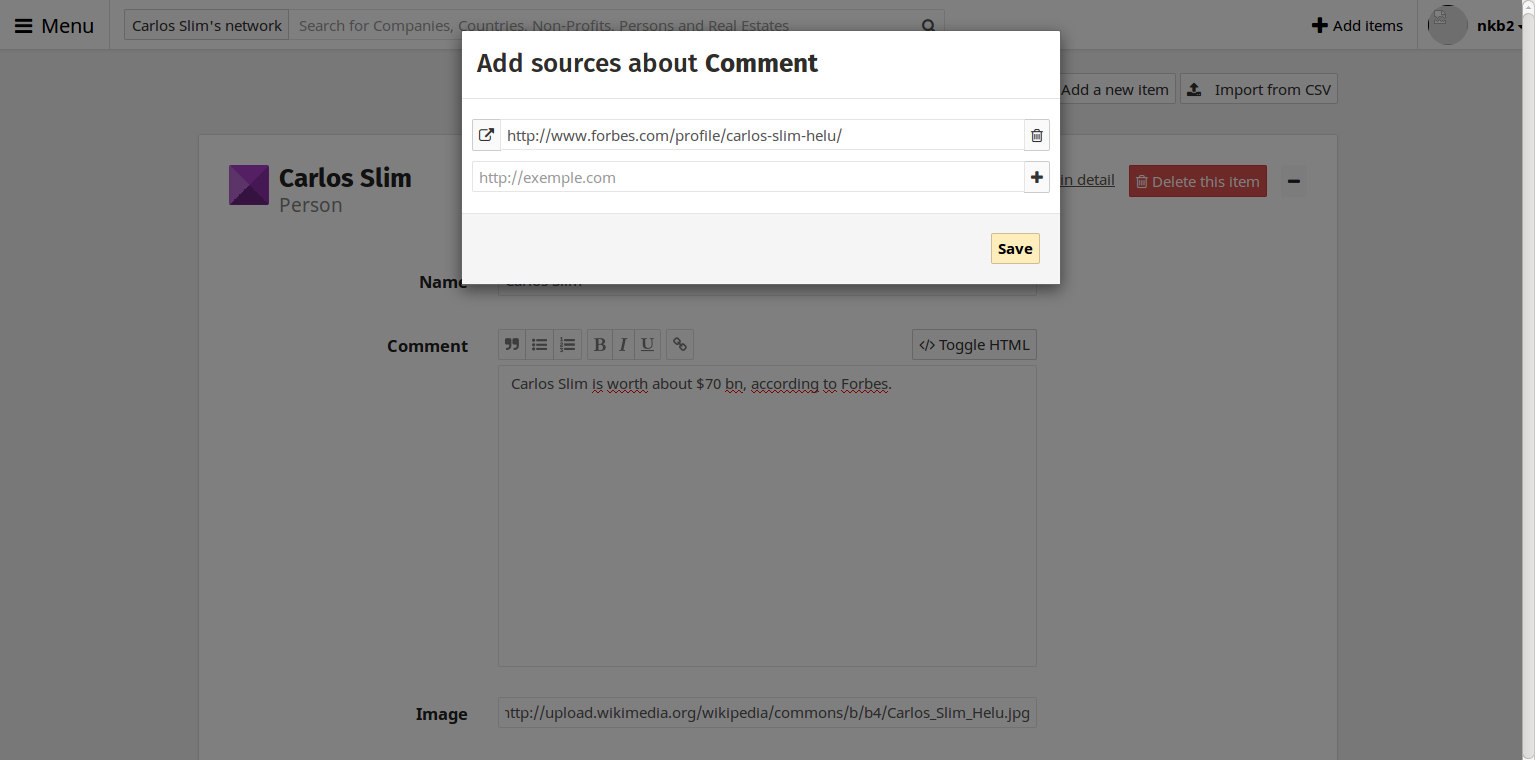Toggle underline formatting in the Comment editor
1535x760 pixels.
pos(647,344)
